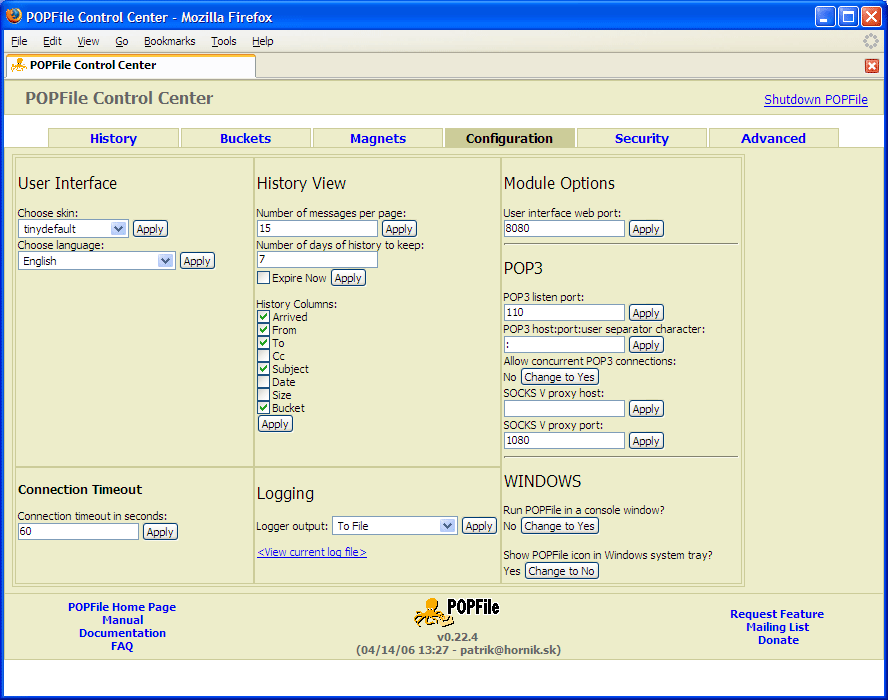Uncheck the Subject history column
Image resolution: width=888 pixels, height=700 pixels.
point(263,369)
